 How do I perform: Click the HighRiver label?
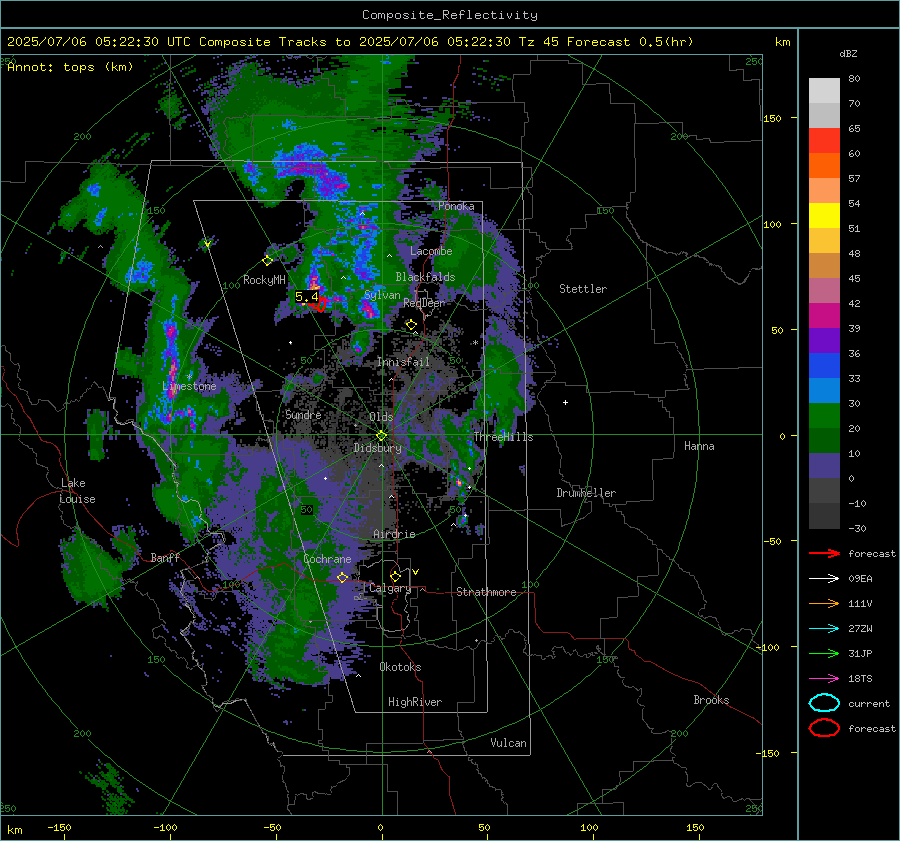click(x=415, y=702)
